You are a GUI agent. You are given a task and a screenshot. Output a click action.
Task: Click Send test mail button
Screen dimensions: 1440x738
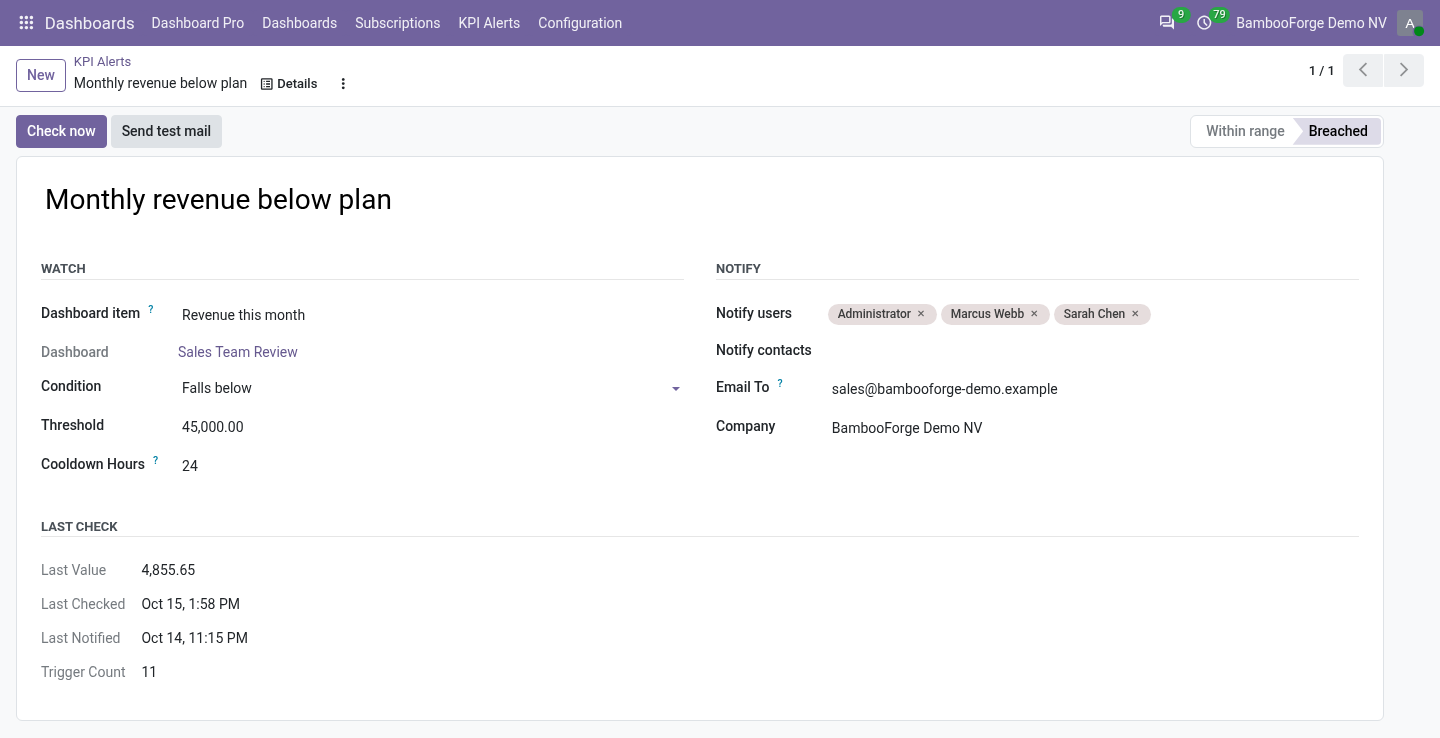coord(166,131)
